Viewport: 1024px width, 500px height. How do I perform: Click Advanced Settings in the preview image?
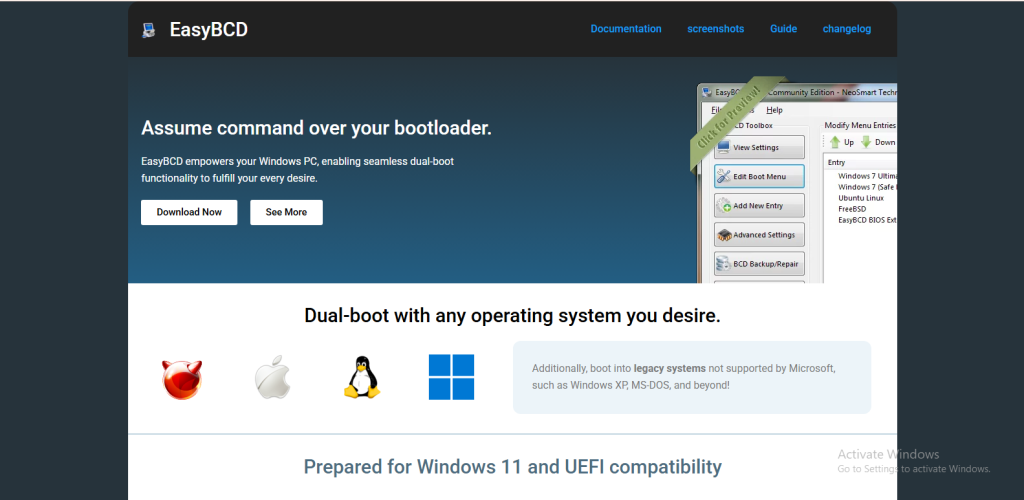pyautogui.click(x=760, y=235)
